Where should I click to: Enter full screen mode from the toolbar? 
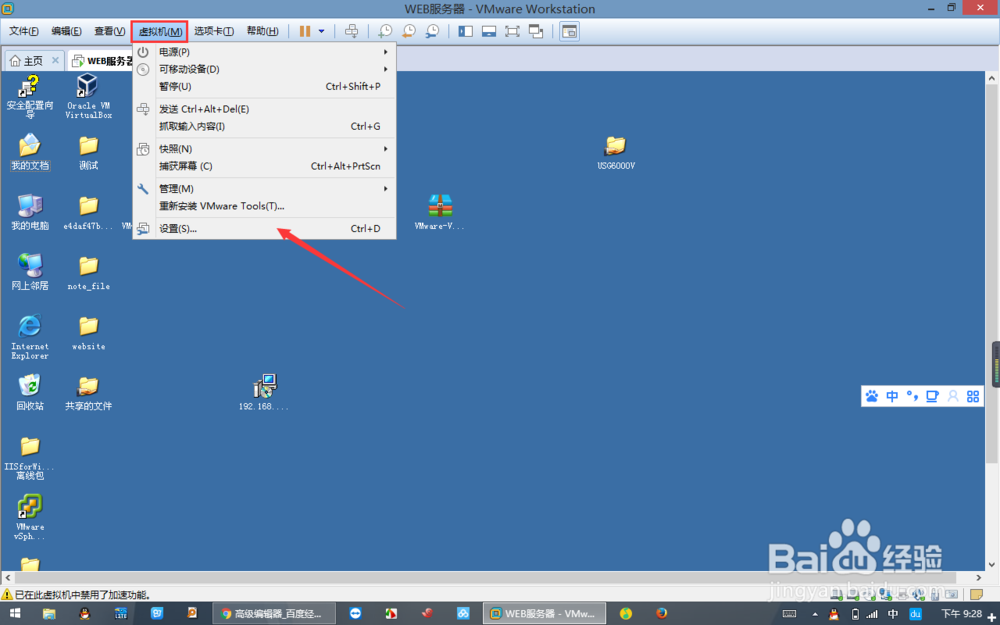(512, 31)
